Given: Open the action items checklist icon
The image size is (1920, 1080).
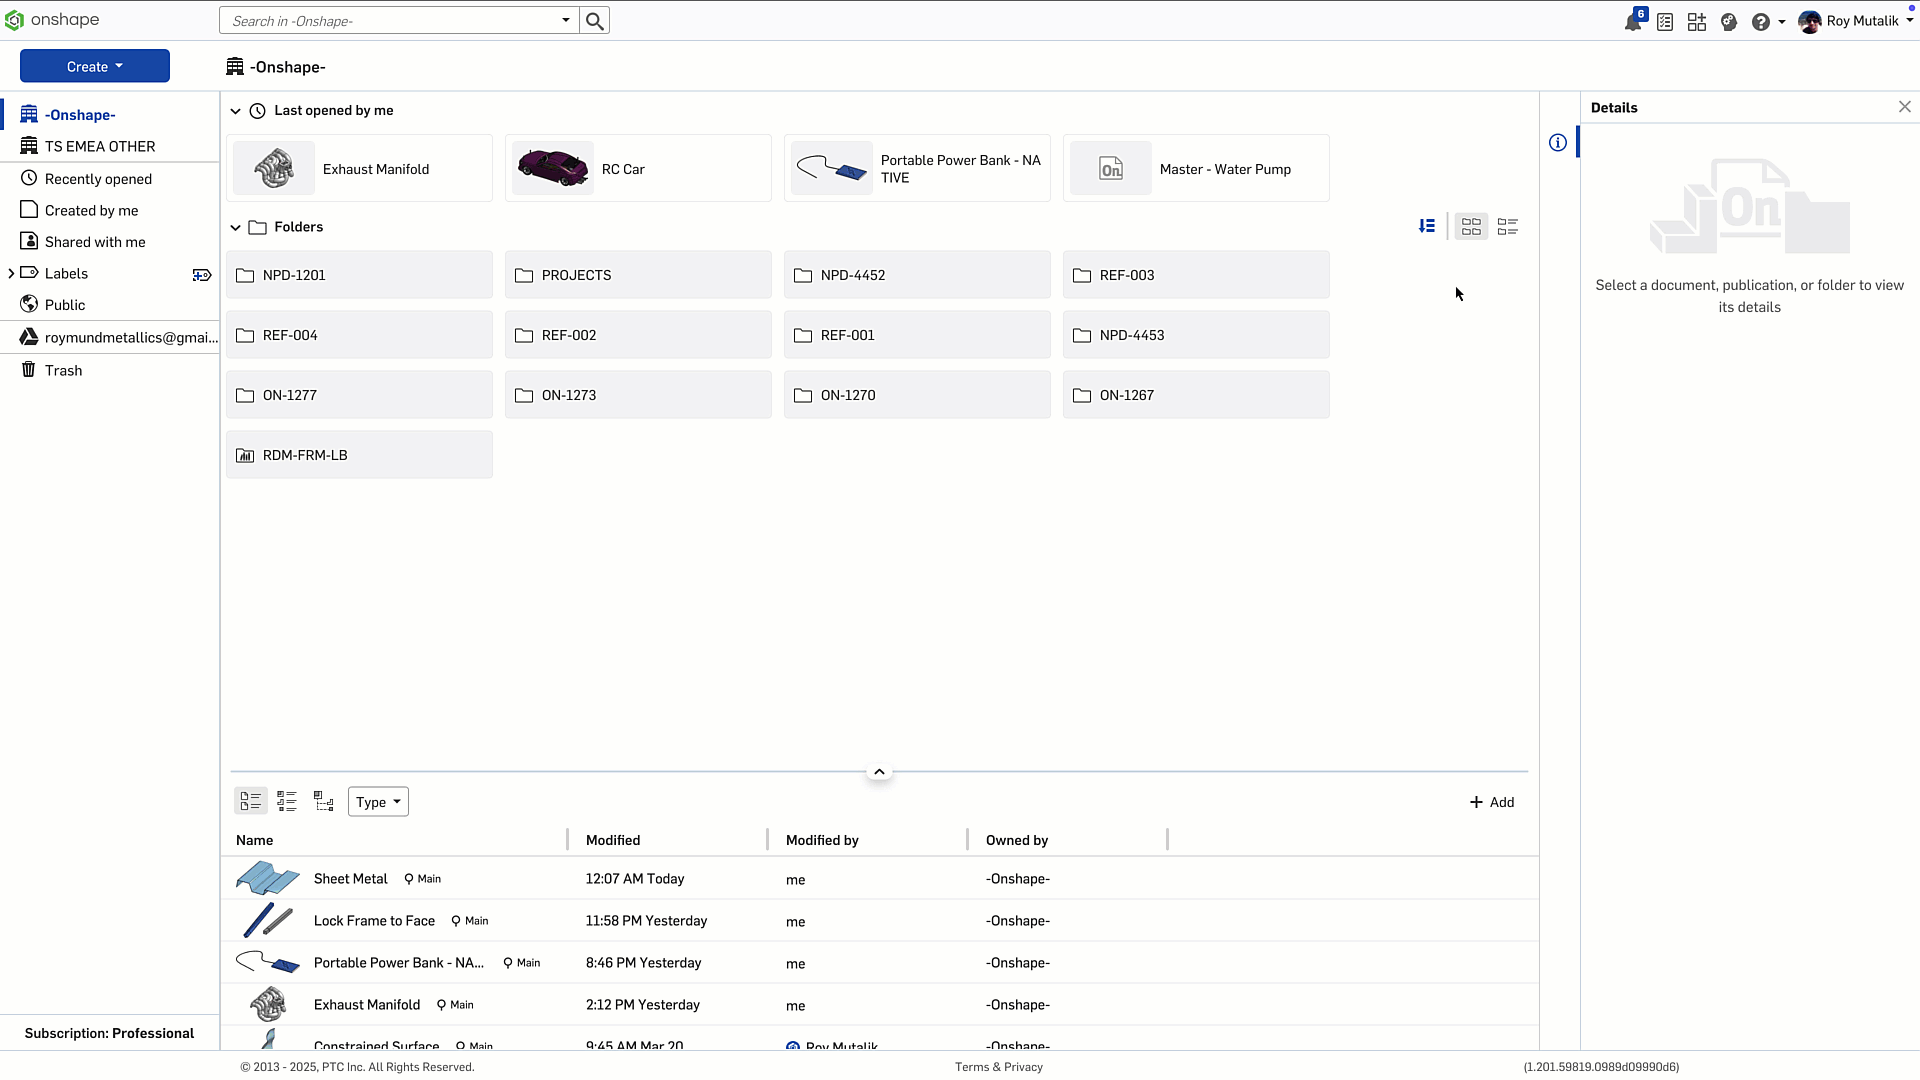Looking at the screenshot, I should coord(1665,22).
